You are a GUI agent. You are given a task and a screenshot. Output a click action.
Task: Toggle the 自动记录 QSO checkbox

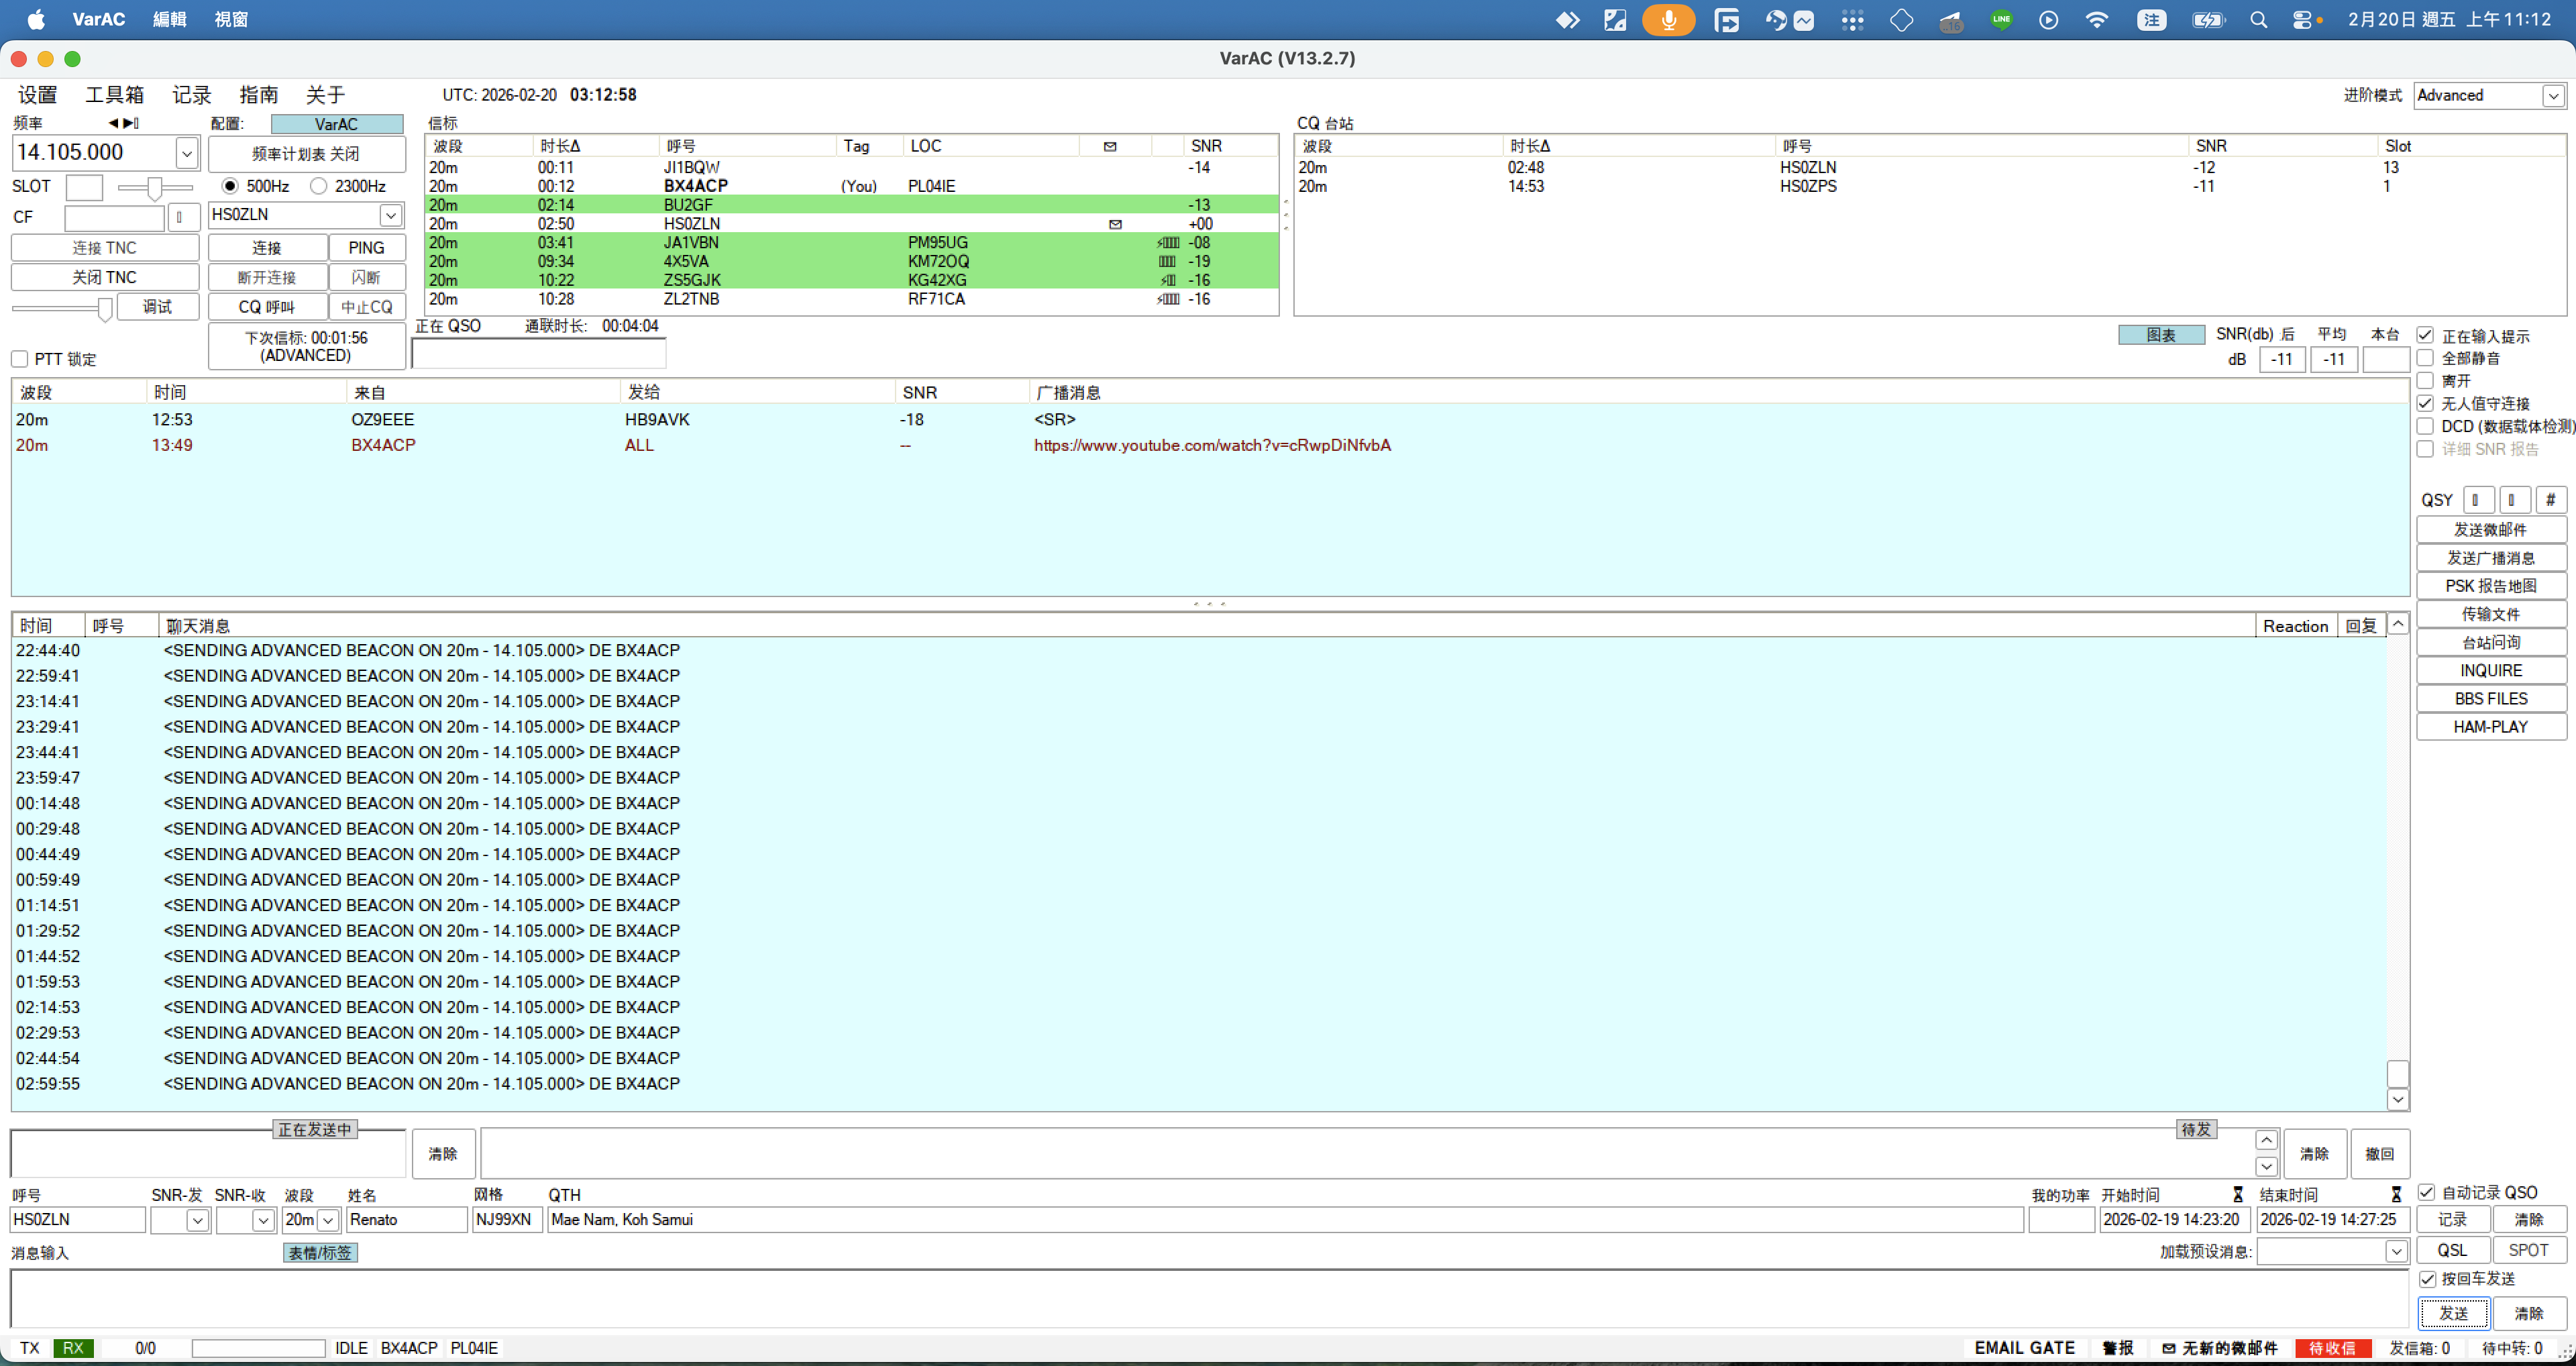tap(2426, 1192)
